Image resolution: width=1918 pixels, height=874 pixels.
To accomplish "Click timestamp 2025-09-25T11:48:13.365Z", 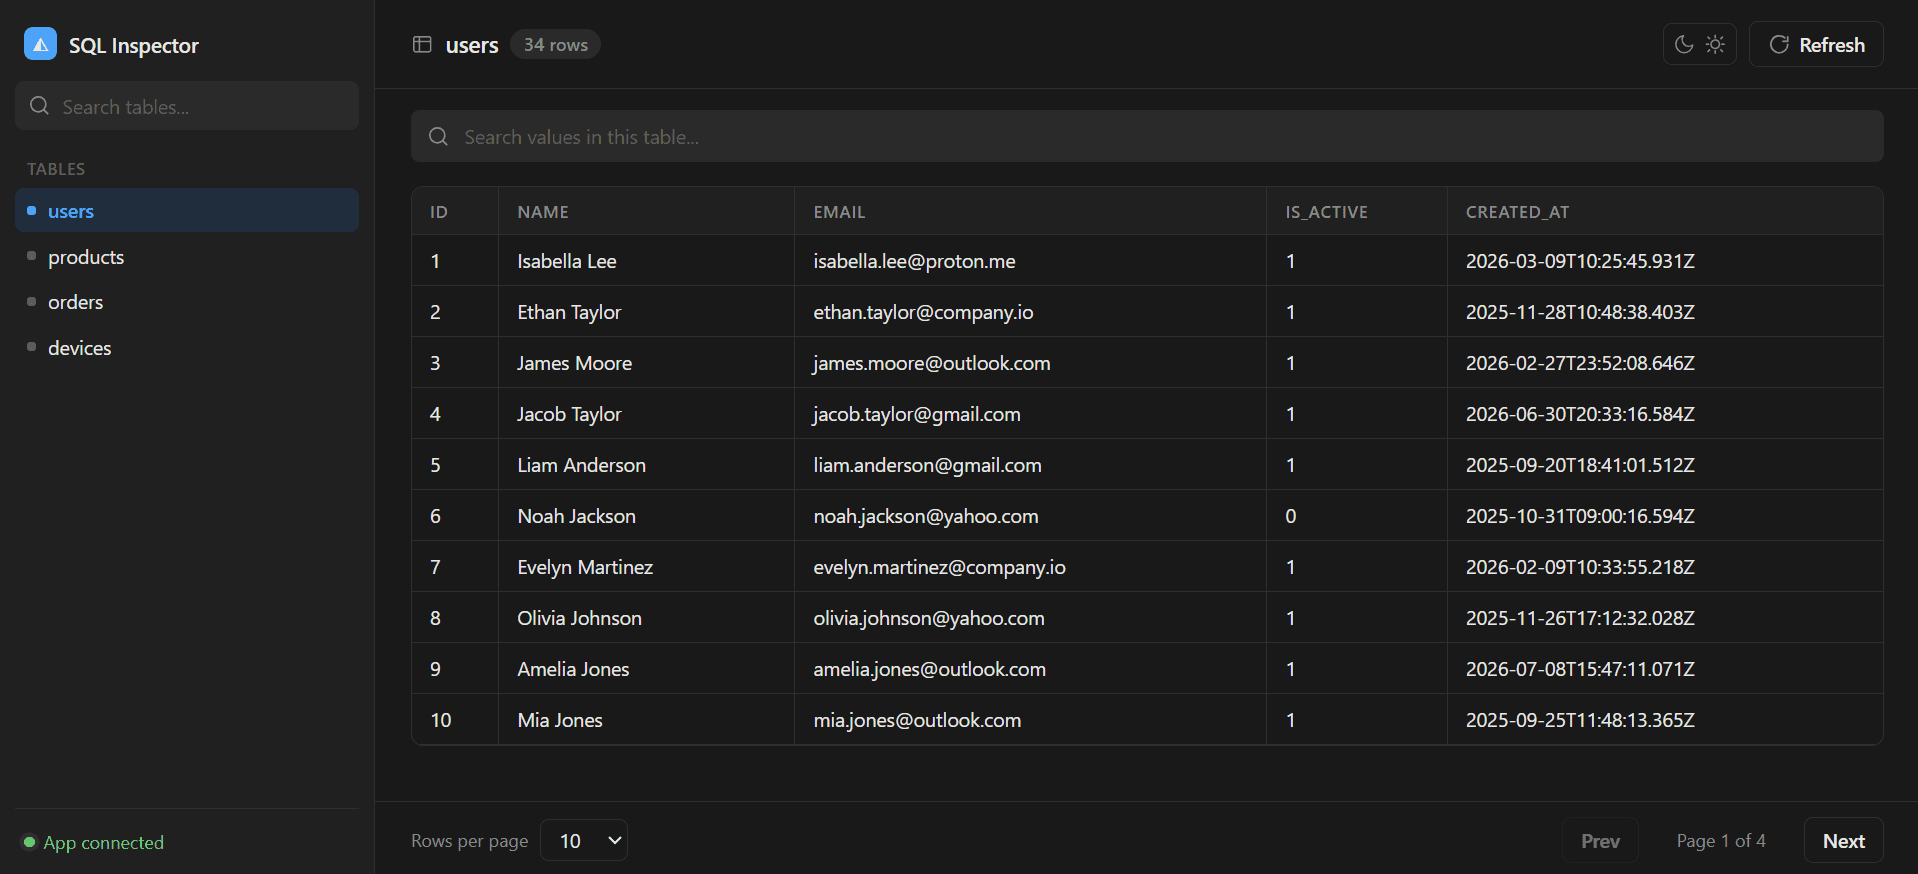I will pyautogui.click(x=1580, y=720).
